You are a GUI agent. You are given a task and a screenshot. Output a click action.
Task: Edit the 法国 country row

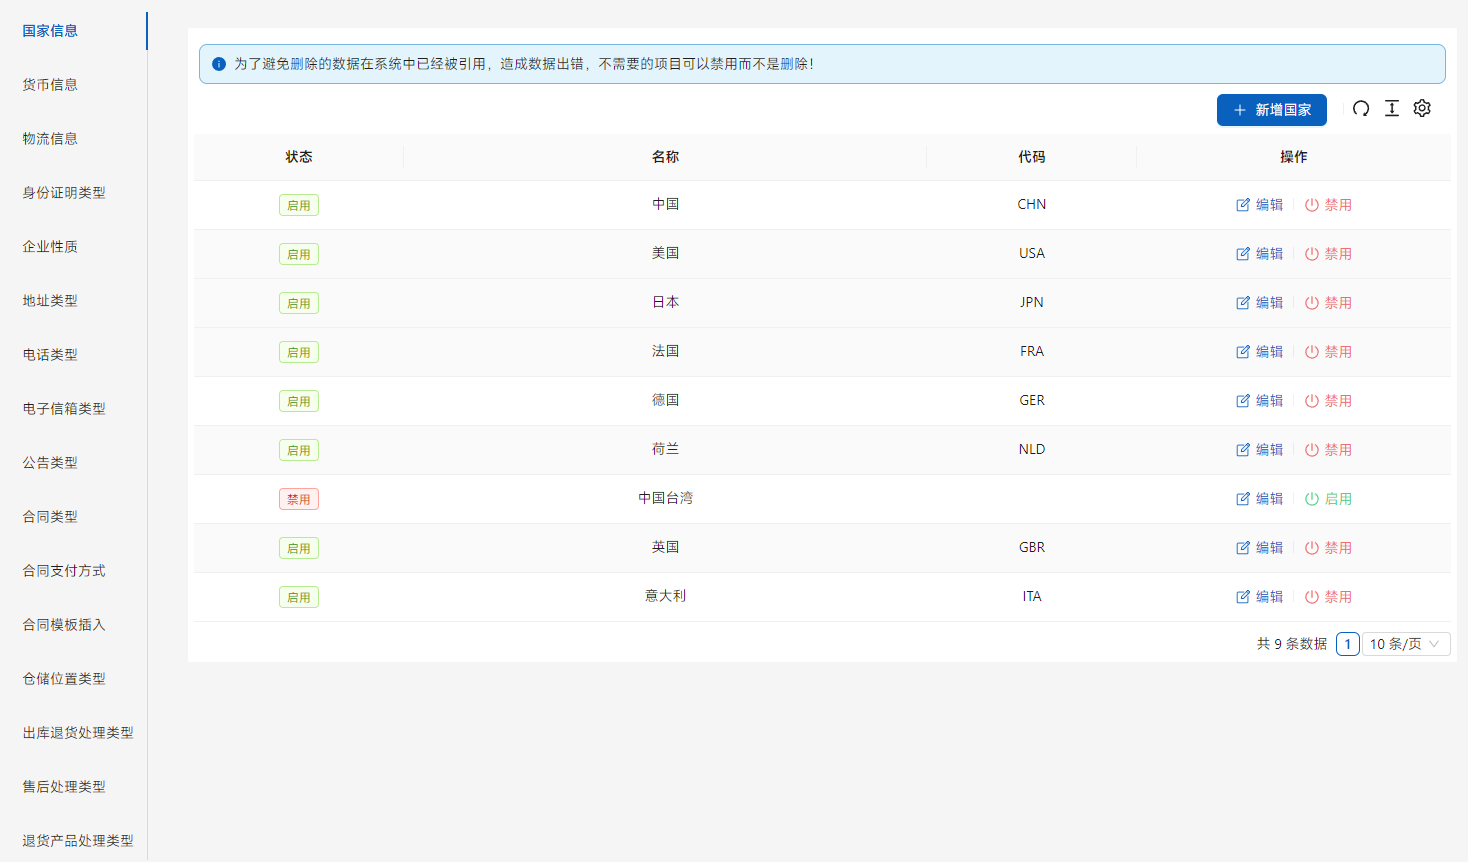click(x=1259, y=352)
